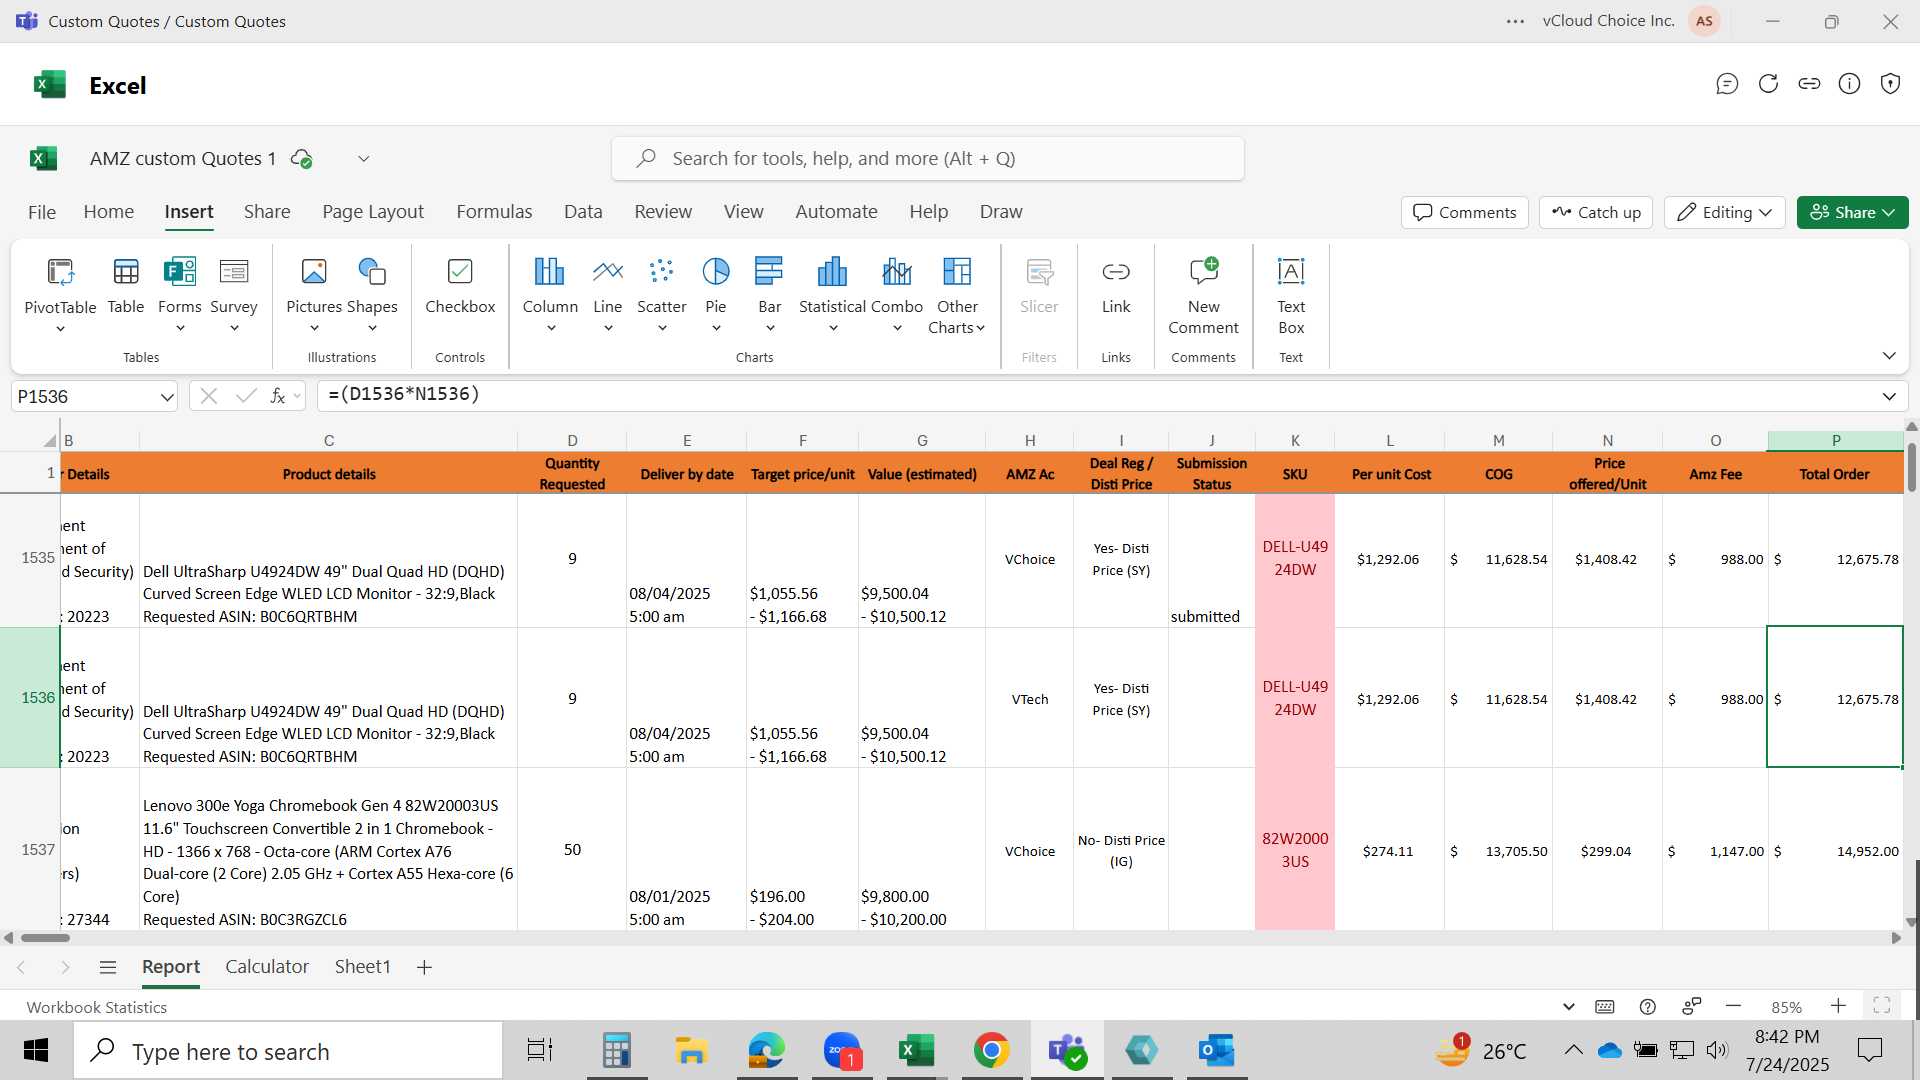Open the Share button dropdown
1920x1080 pixels.
(1853, 212)
